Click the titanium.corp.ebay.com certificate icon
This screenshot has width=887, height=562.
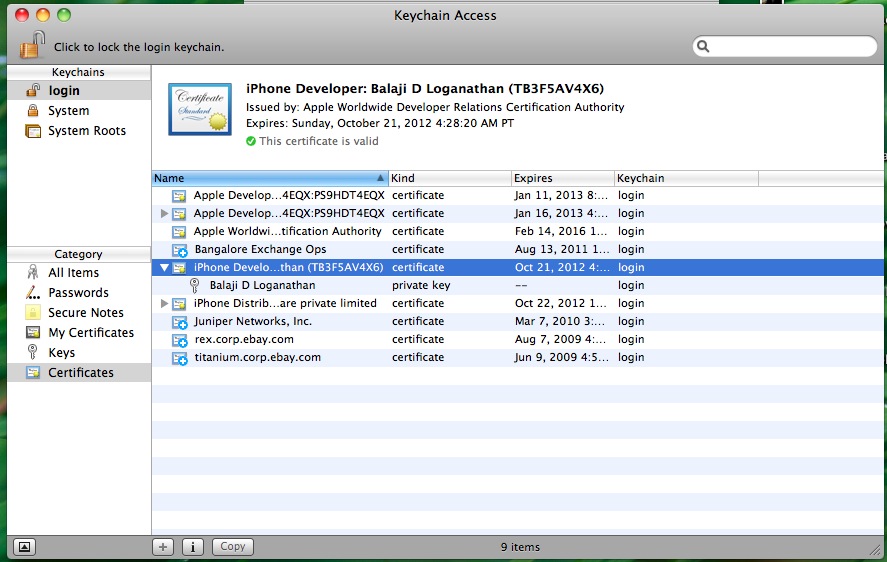click(180, 358)
